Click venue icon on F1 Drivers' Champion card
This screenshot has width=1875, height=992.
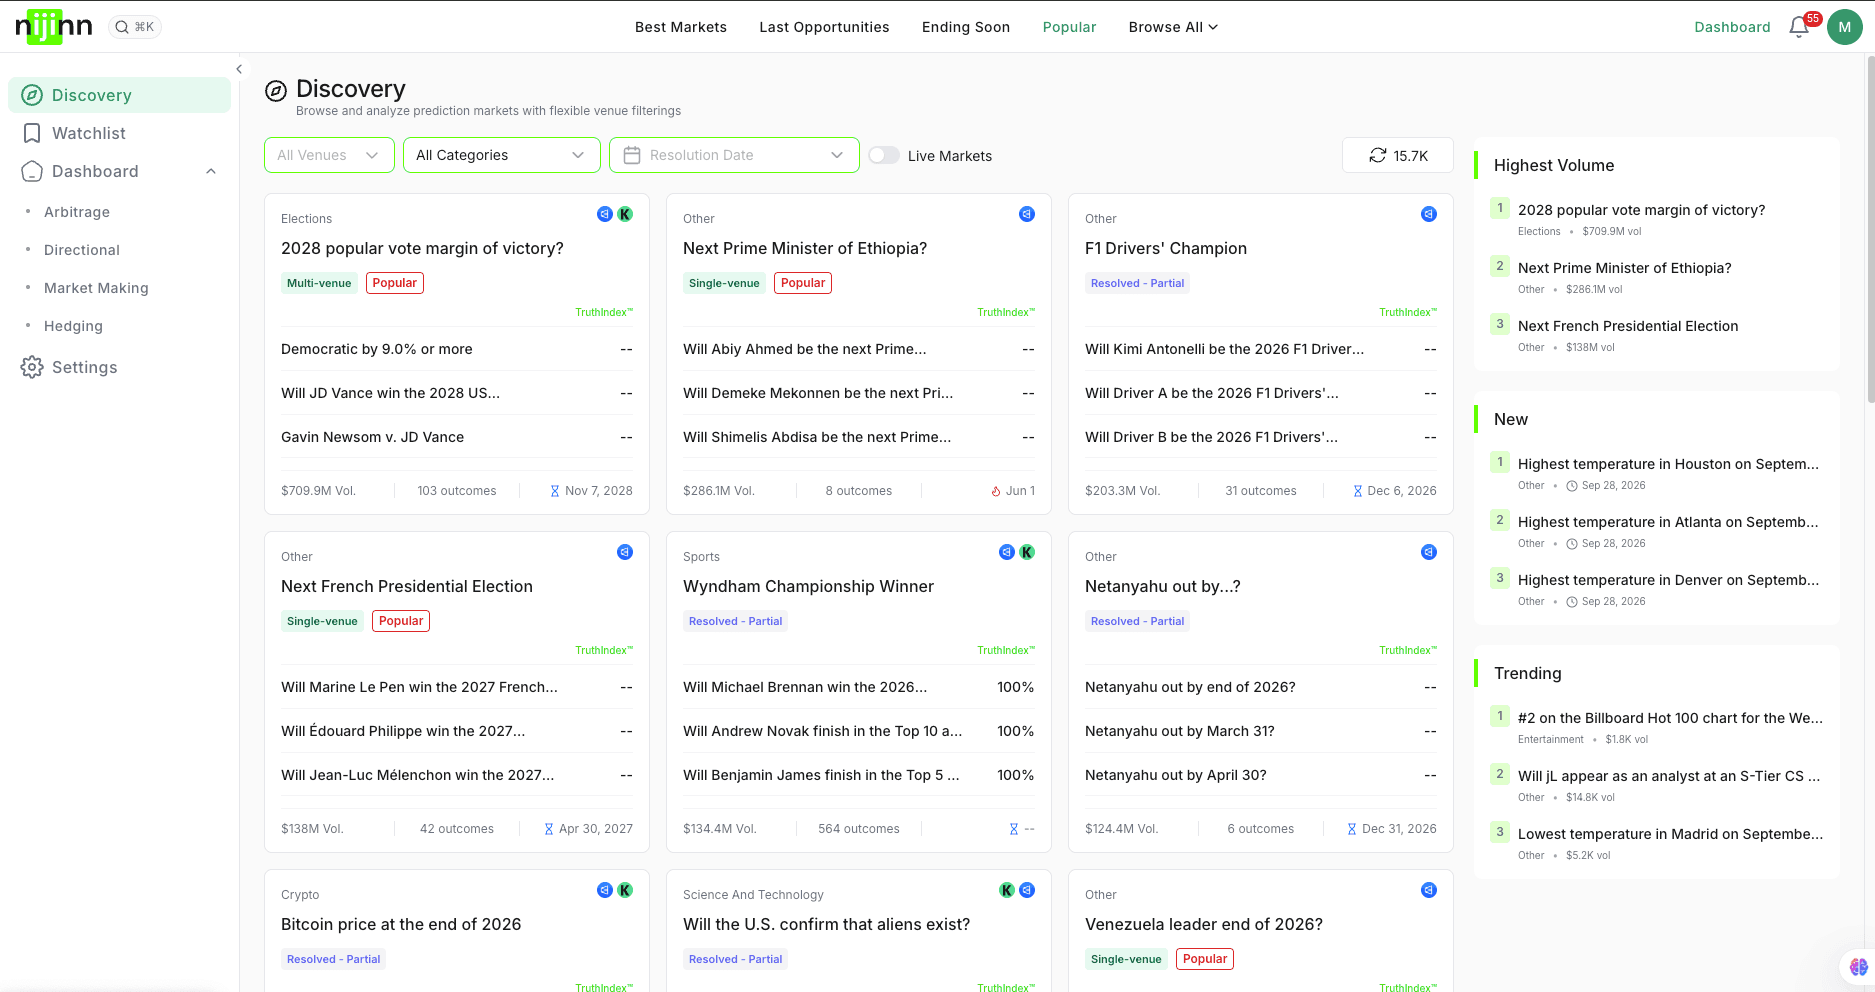click(1429, 214)
